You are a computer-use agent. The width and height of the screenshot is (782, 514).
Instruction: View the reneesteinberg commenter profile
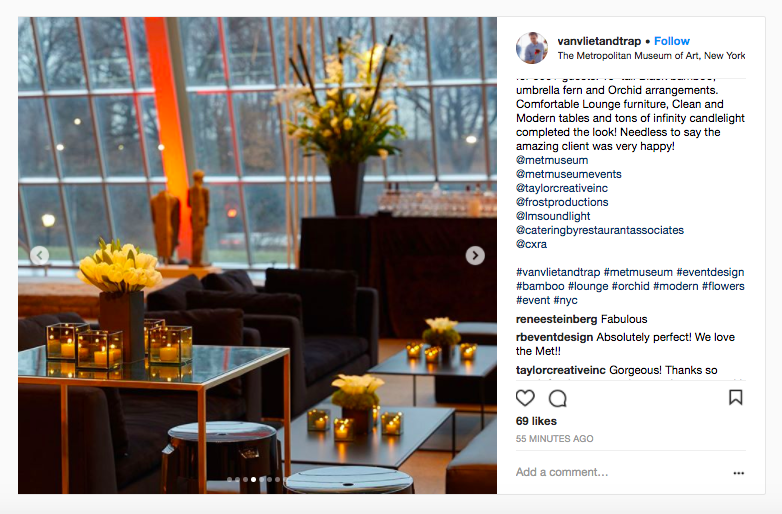point(556,319)
